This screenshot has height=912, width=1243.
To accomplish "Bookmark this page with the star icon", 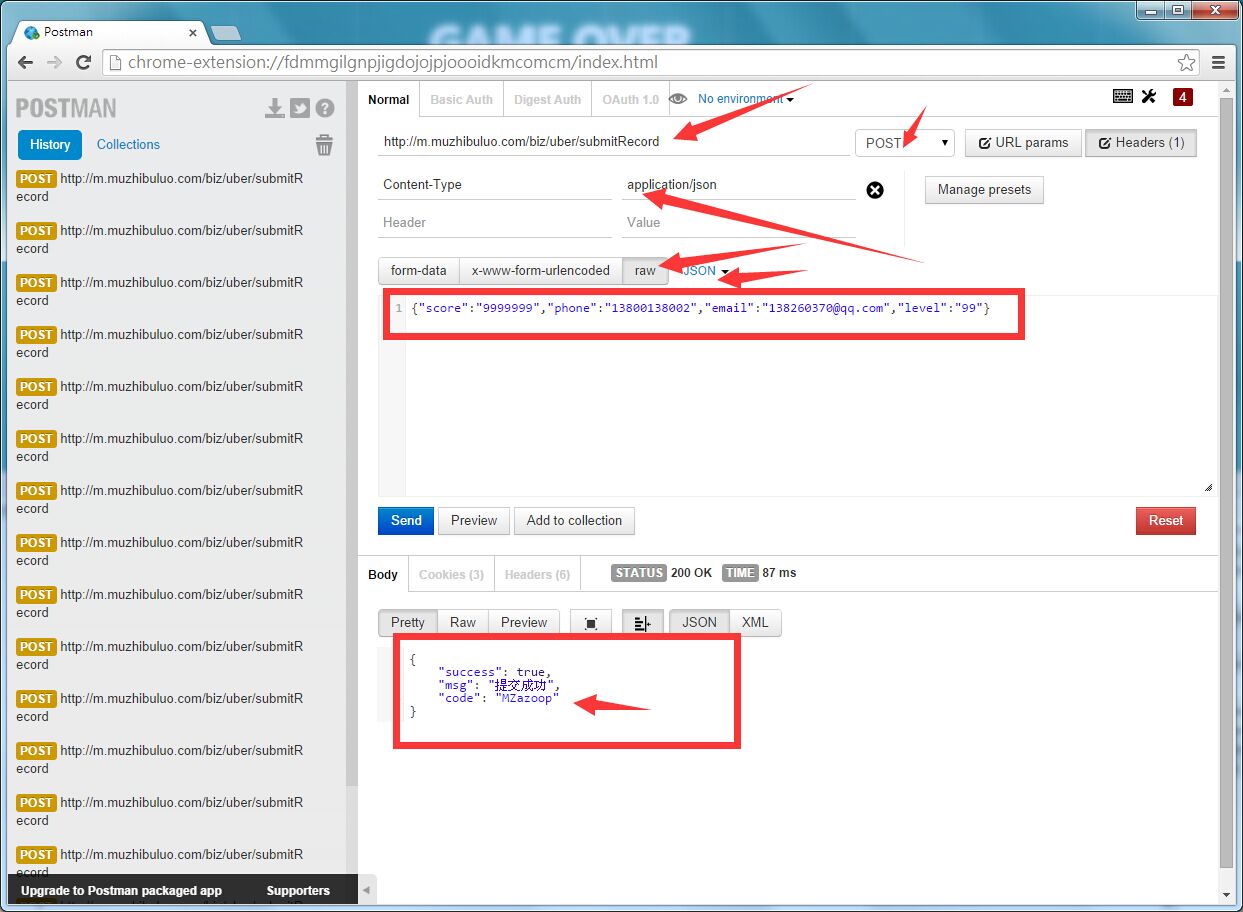I will point(1186,62).
